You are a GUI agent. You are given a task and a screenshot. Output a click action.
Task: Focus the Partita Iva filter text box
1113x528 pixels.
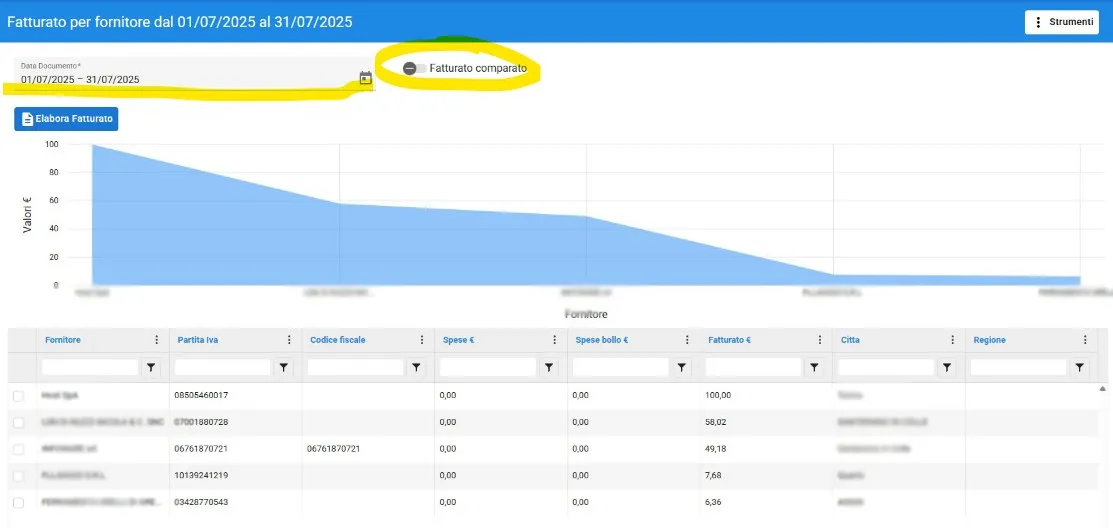tap(222, 367)
